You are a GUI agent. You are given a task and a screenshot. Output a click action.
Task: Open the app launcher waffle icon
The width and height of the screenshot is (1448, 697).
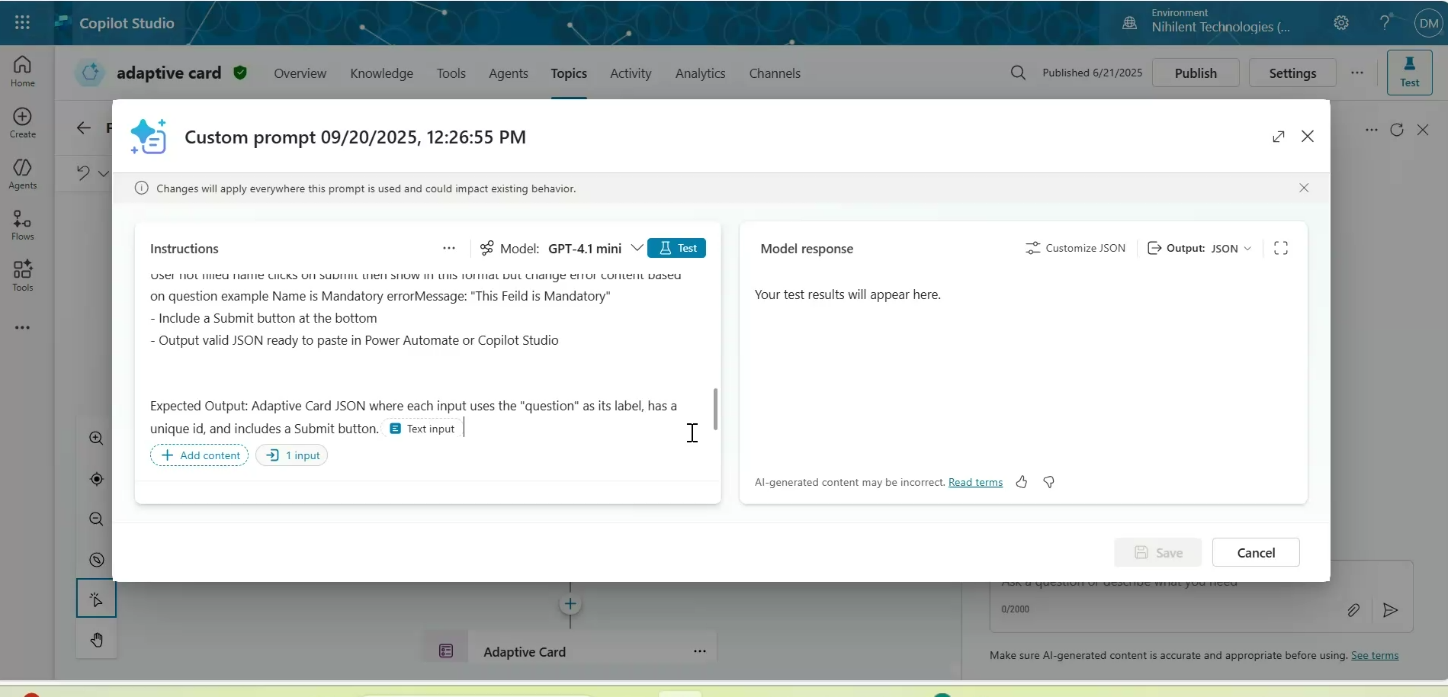point(22,22)
